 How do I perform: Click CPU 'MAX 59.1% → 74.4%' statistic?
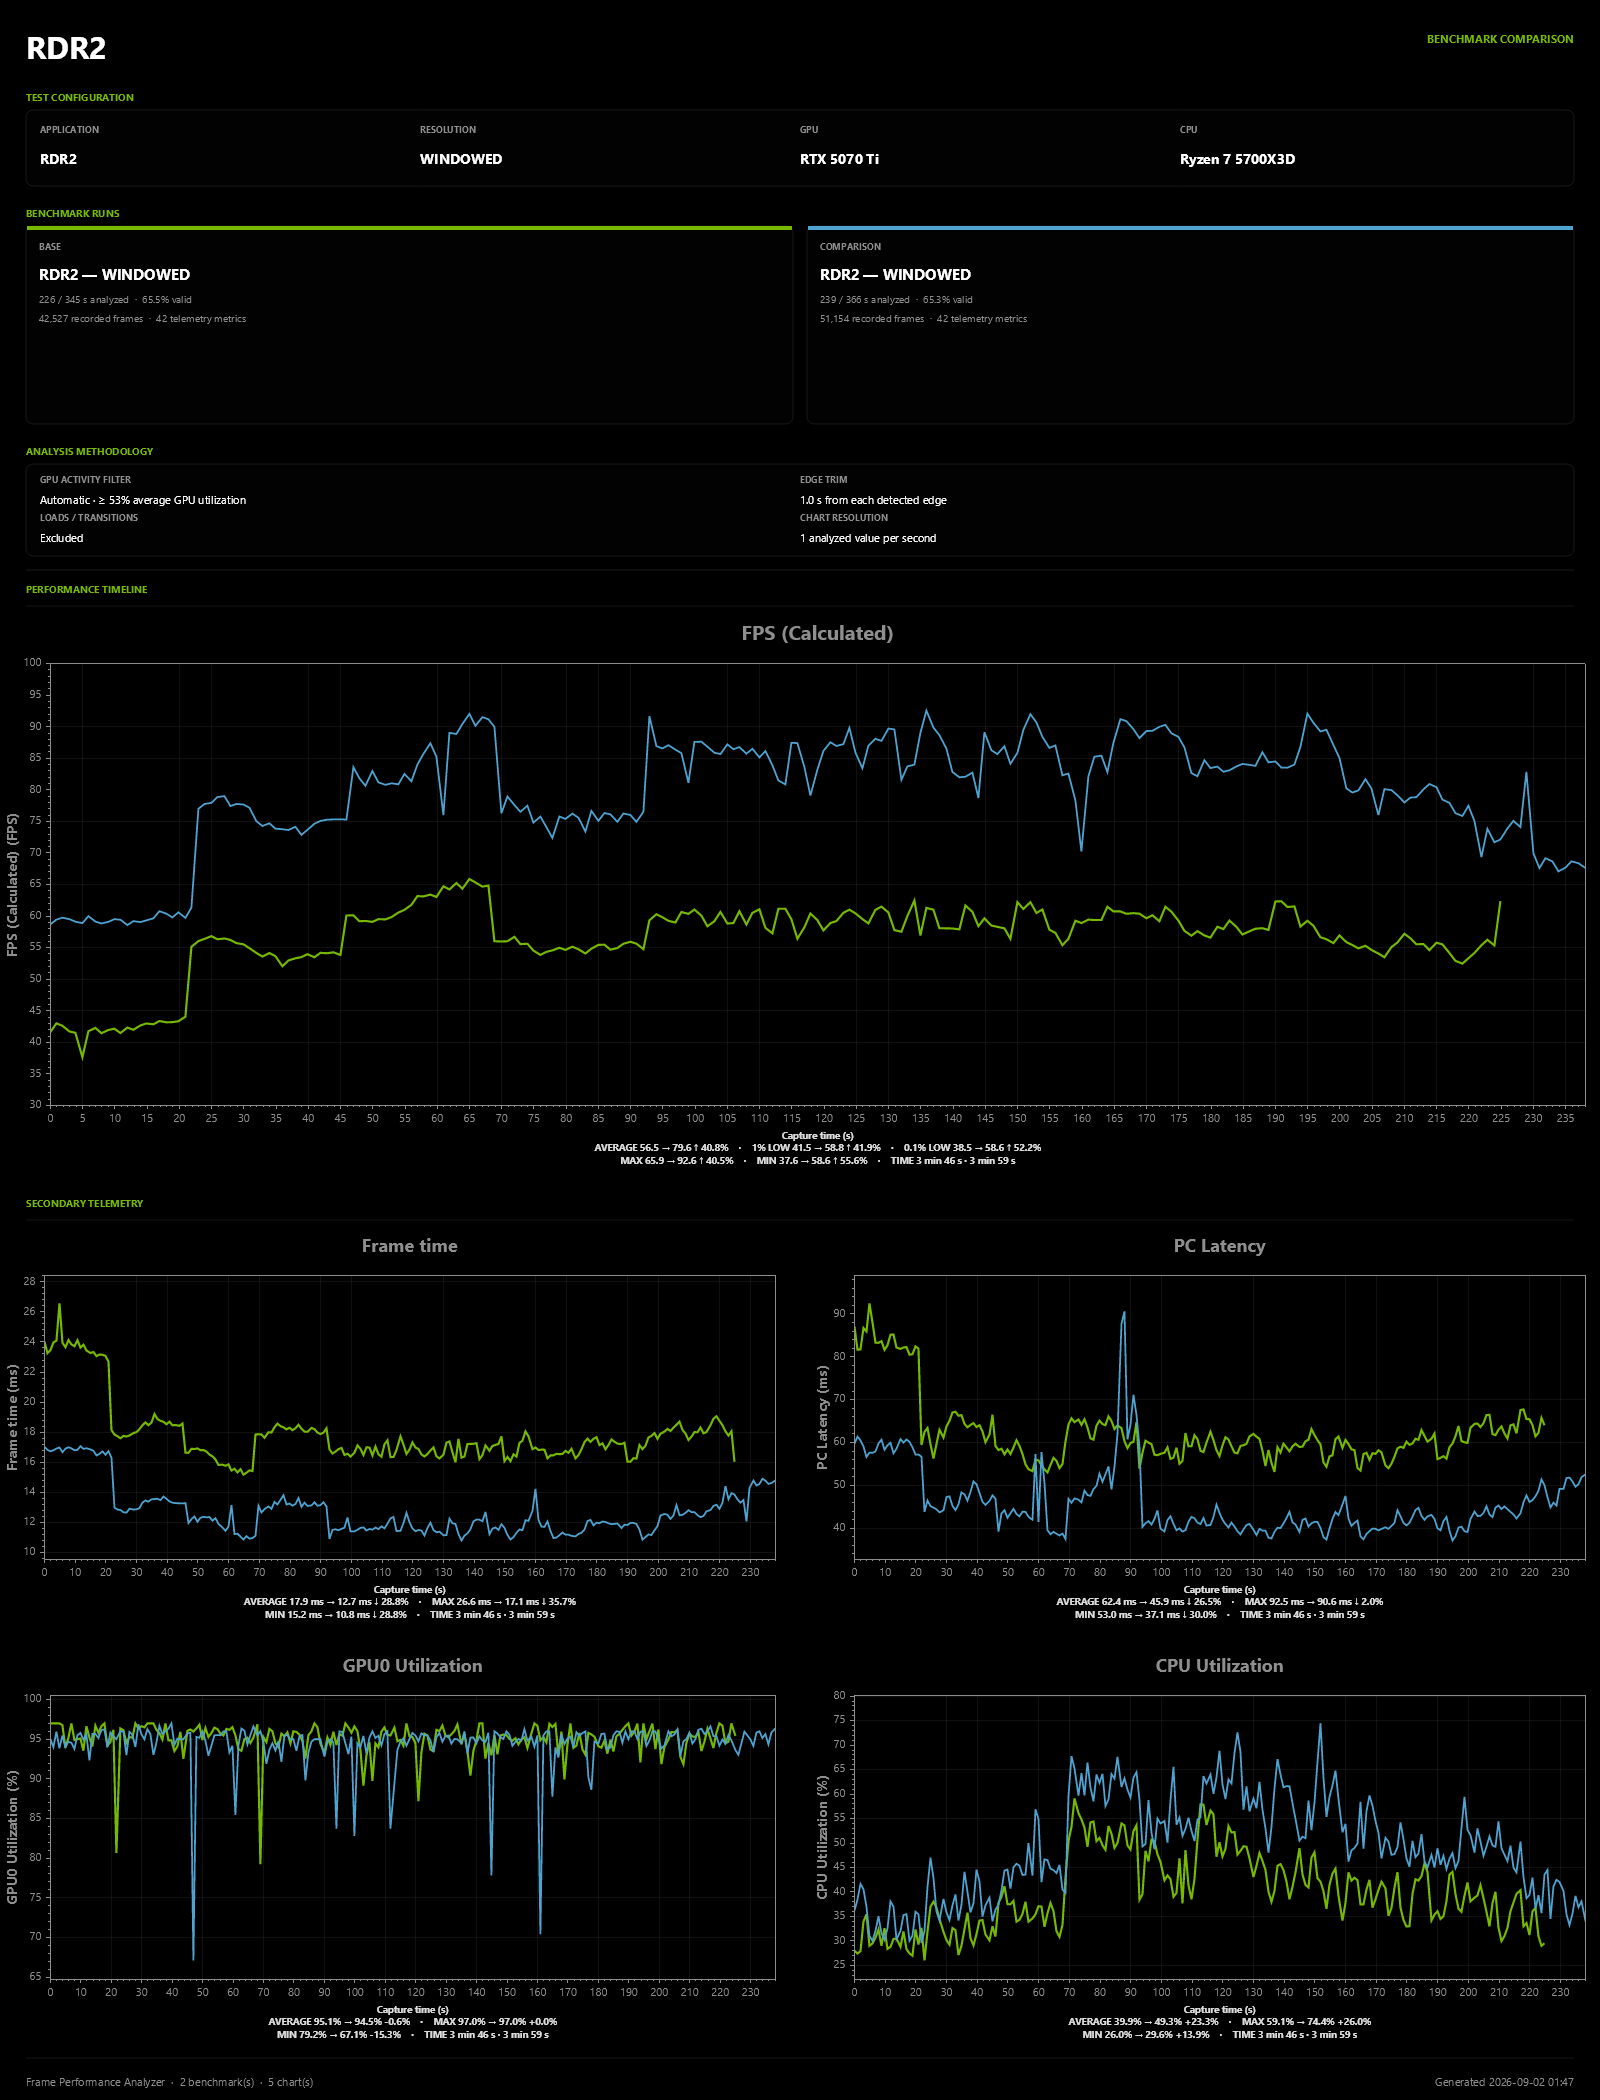(x=1307, y=2022)
